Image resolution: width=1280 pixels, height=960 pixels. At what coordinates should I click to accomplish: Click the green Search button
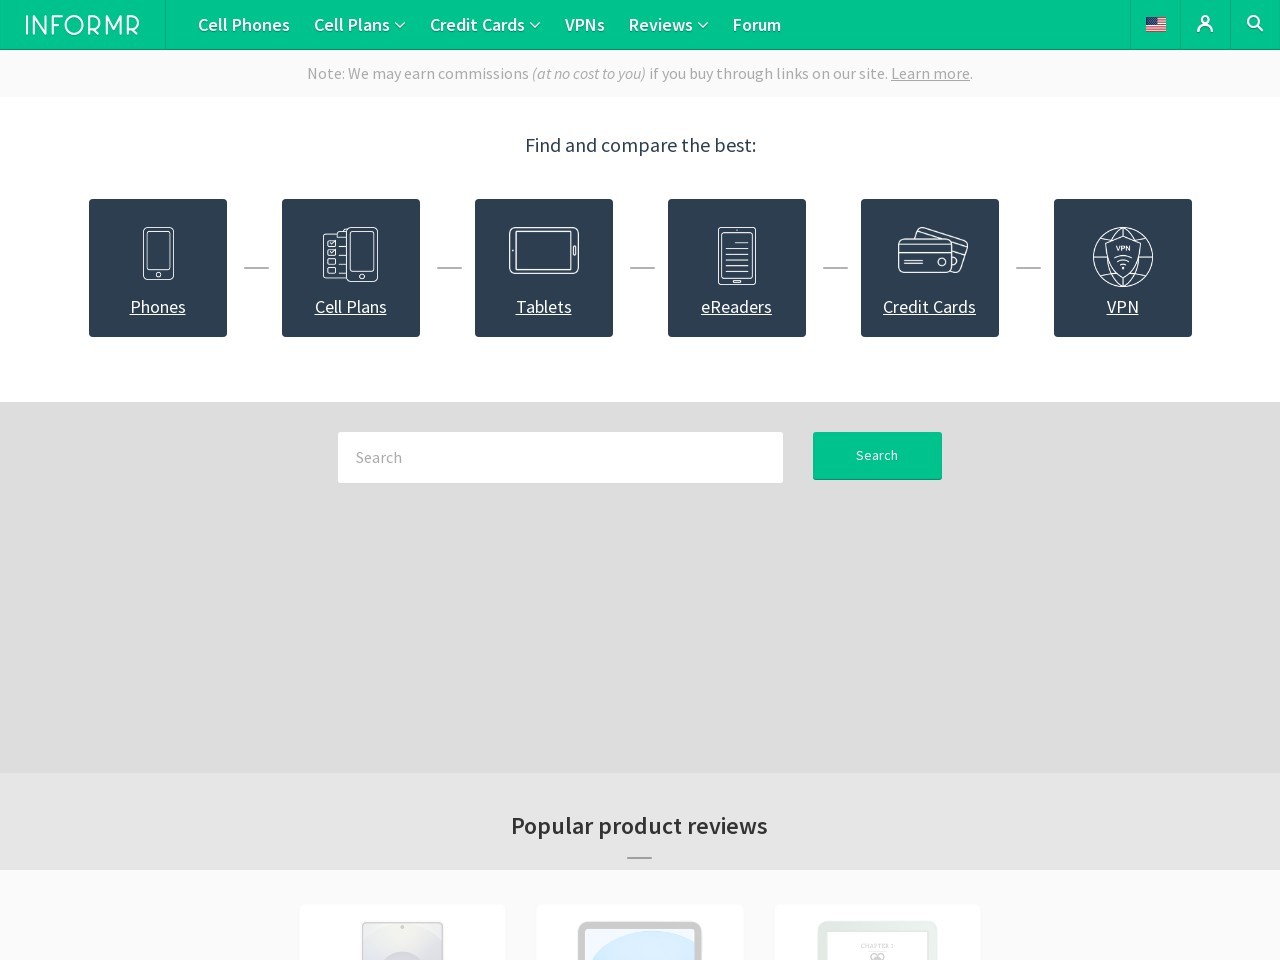click(x=877, y=456)
